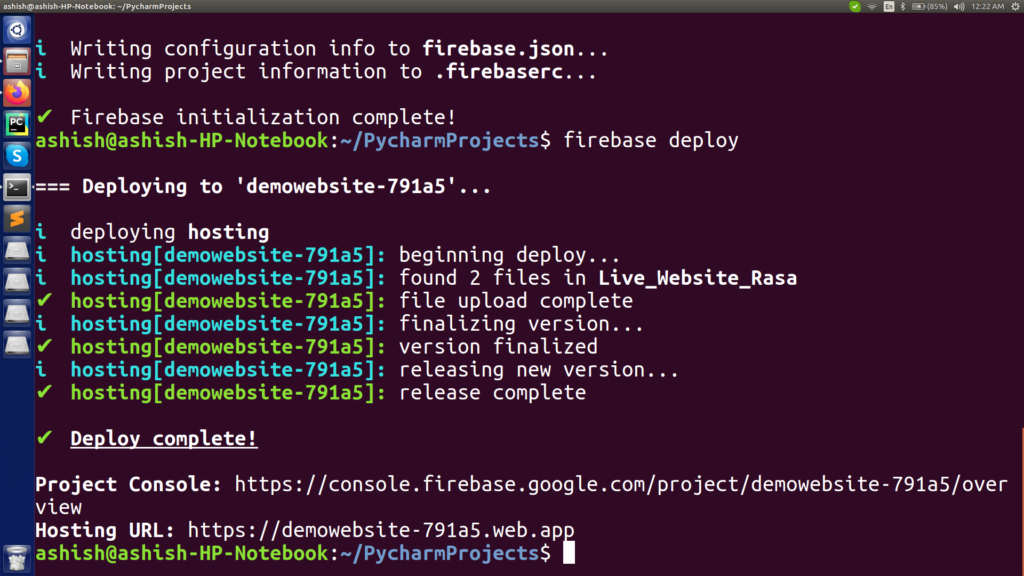Open PyCharm IDE from the launcher
The height and width of the screenshot is (576, 1024).
tap(16, 123)
